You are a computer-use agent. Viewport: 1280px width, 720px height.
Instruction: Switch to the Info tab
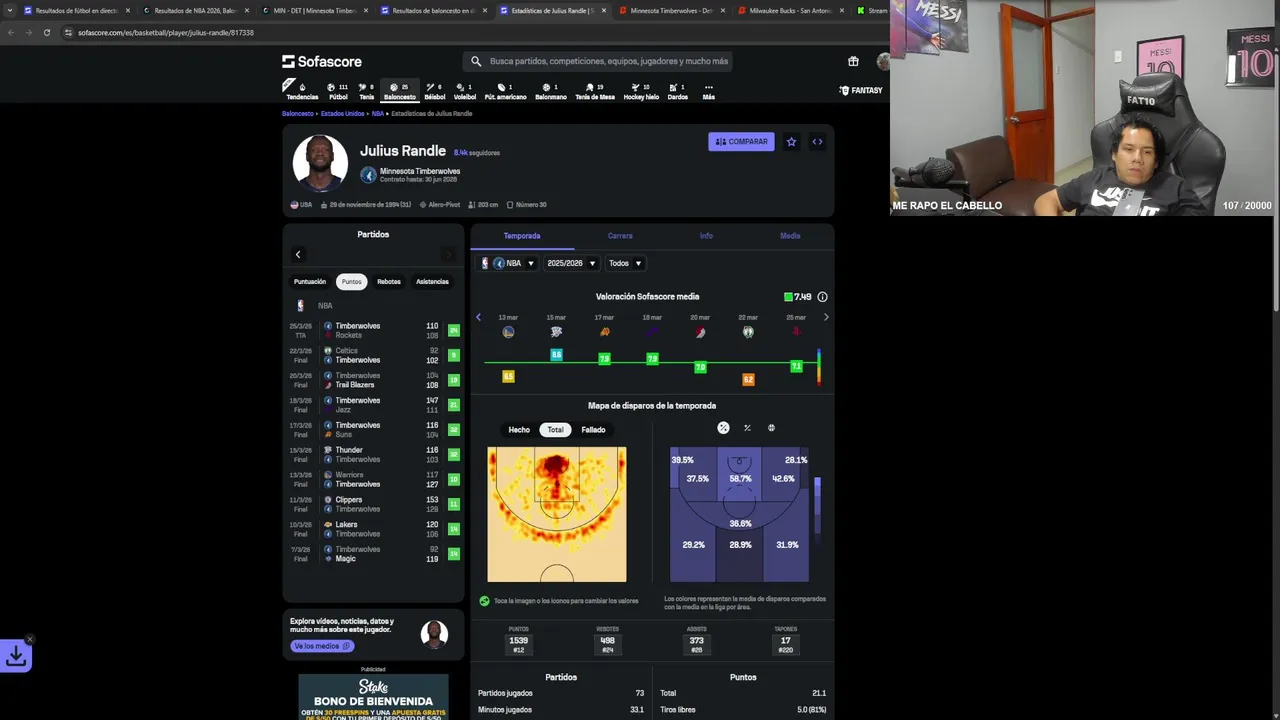click(706, 236)
